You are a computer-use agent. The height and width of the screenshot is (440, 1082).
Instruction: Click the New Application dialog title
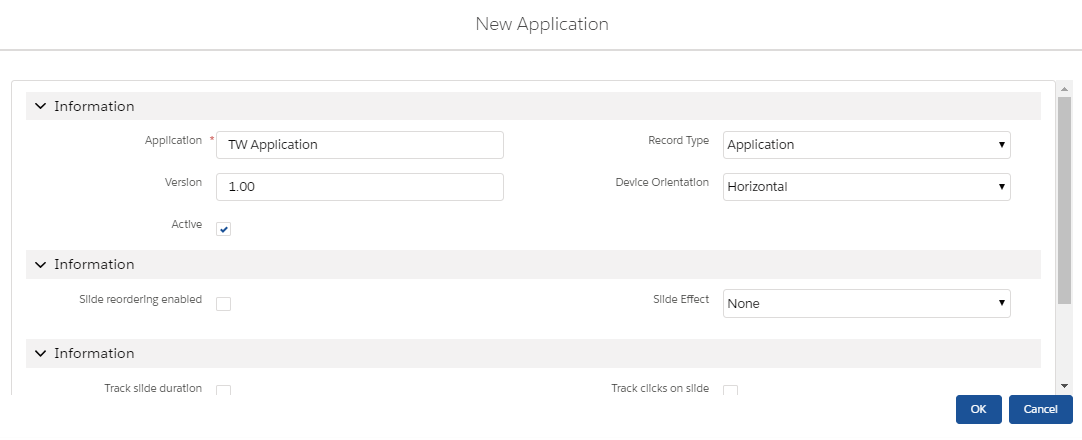pos(541,23)
